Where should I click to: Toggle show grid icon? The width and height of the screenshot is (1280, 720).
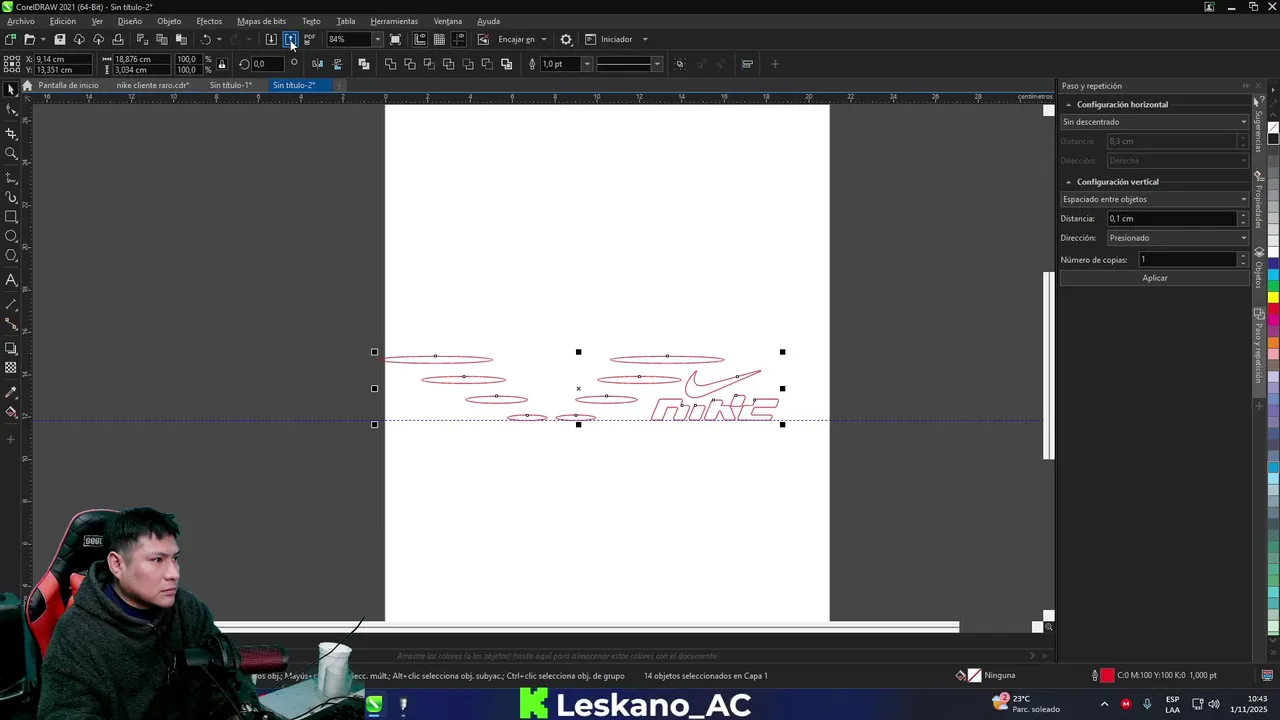click(438, 39)
